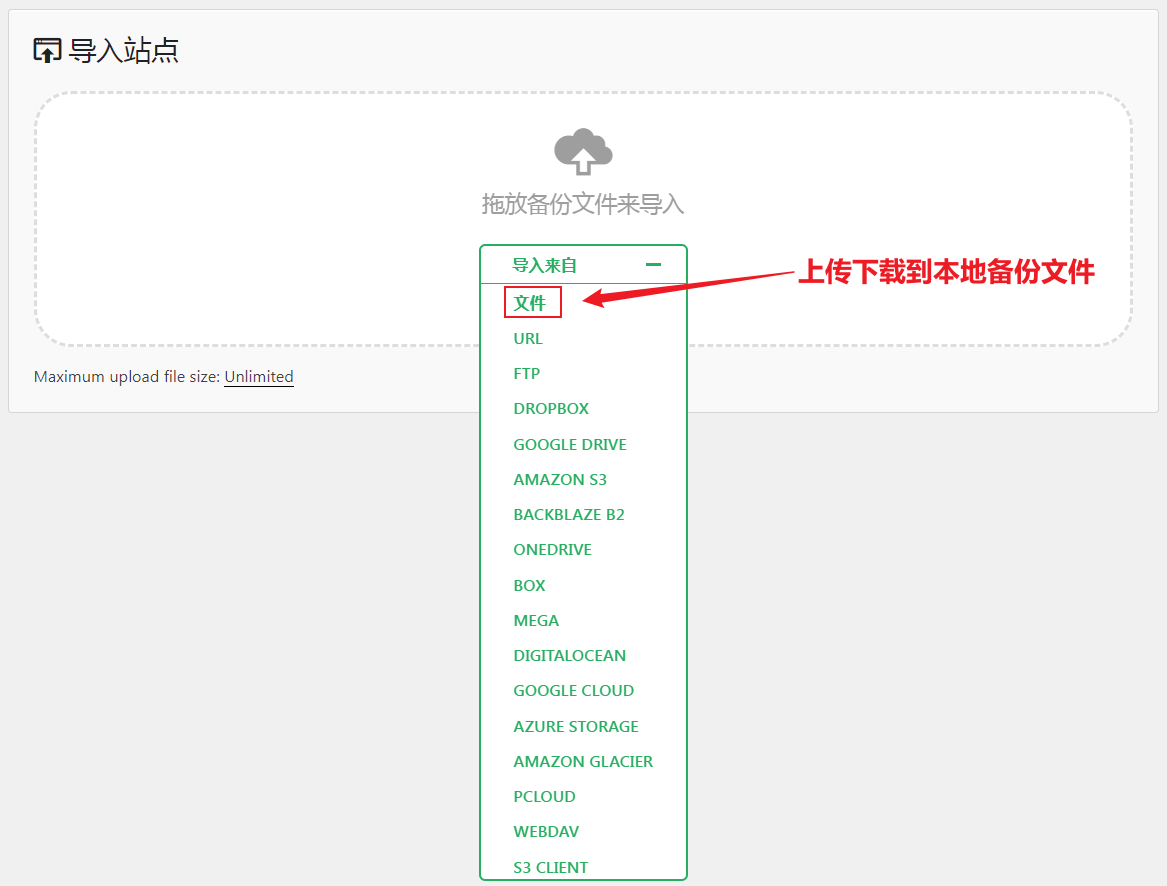This screenshot has width=1167, height=886.
Task: Select Amazon S3 import option
Action: [x=560, y=479]
